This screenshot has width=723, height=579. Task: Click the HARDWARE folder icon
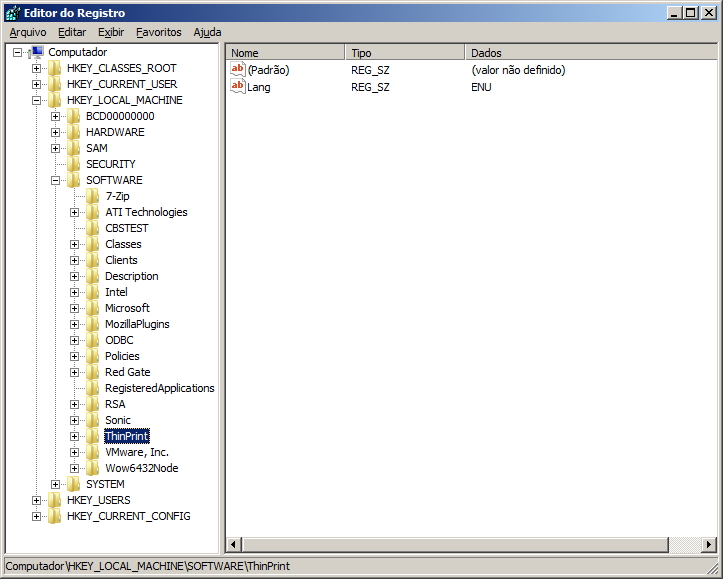(x=73, y=132)
